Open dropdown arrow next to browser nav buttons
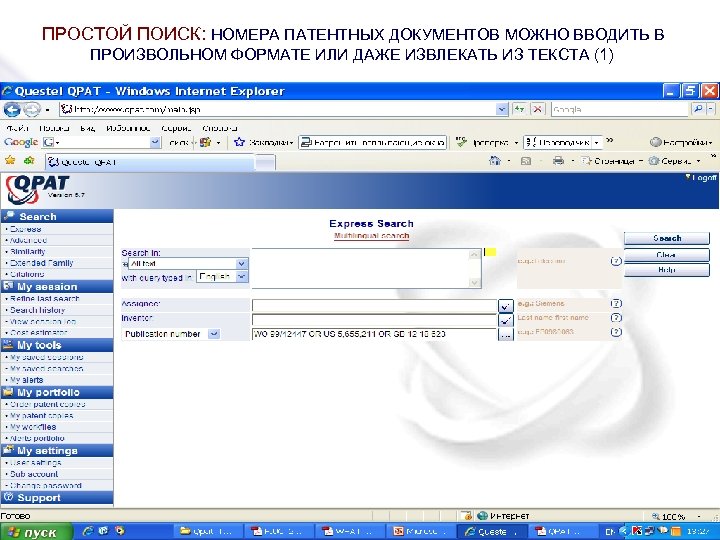Viewport: 720px width, 540px height. click(x=47, y=110)
